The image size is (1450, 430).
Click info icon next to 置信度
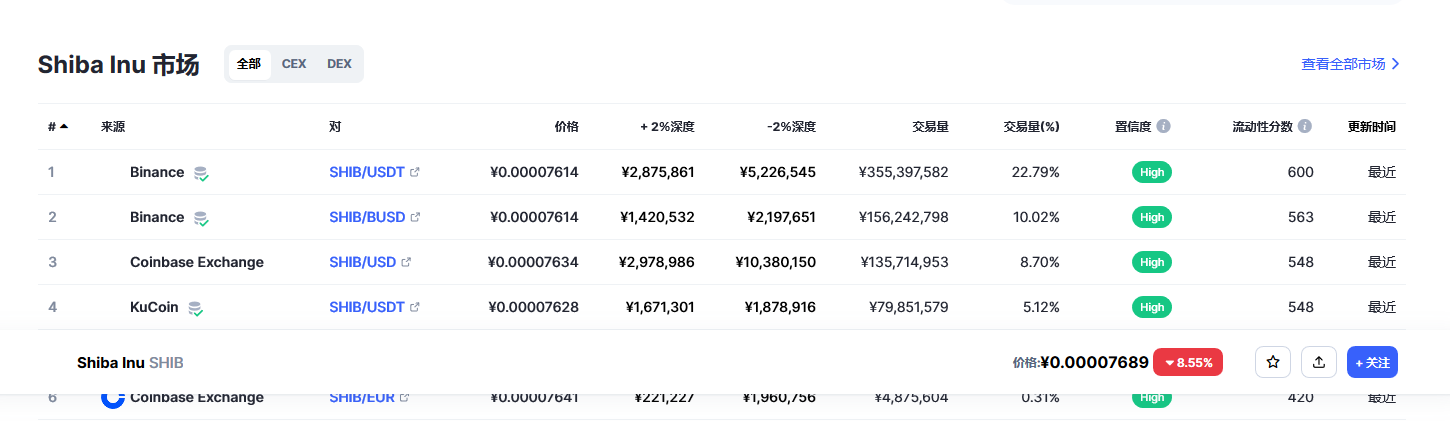pyautogui.click(x=1164, y=127)
